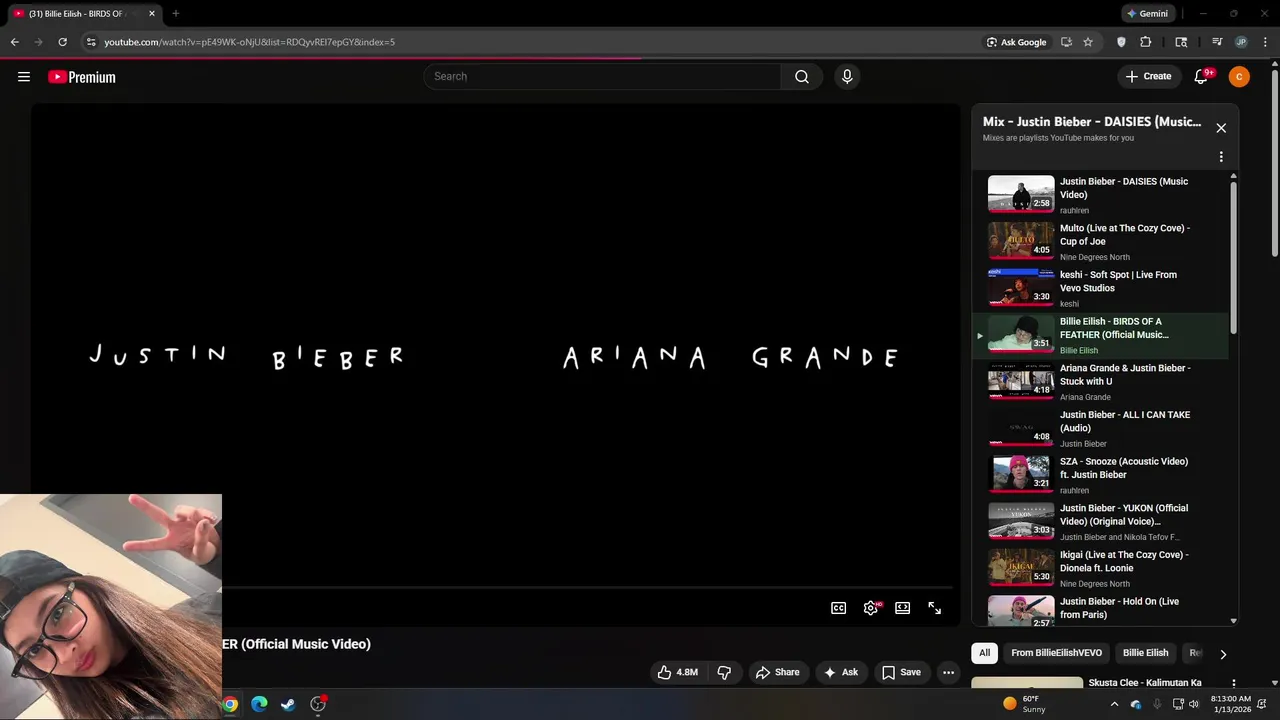Enter full screen mode
The image size is (1280, 720).
pyautogui.click(x=935, y=608)
